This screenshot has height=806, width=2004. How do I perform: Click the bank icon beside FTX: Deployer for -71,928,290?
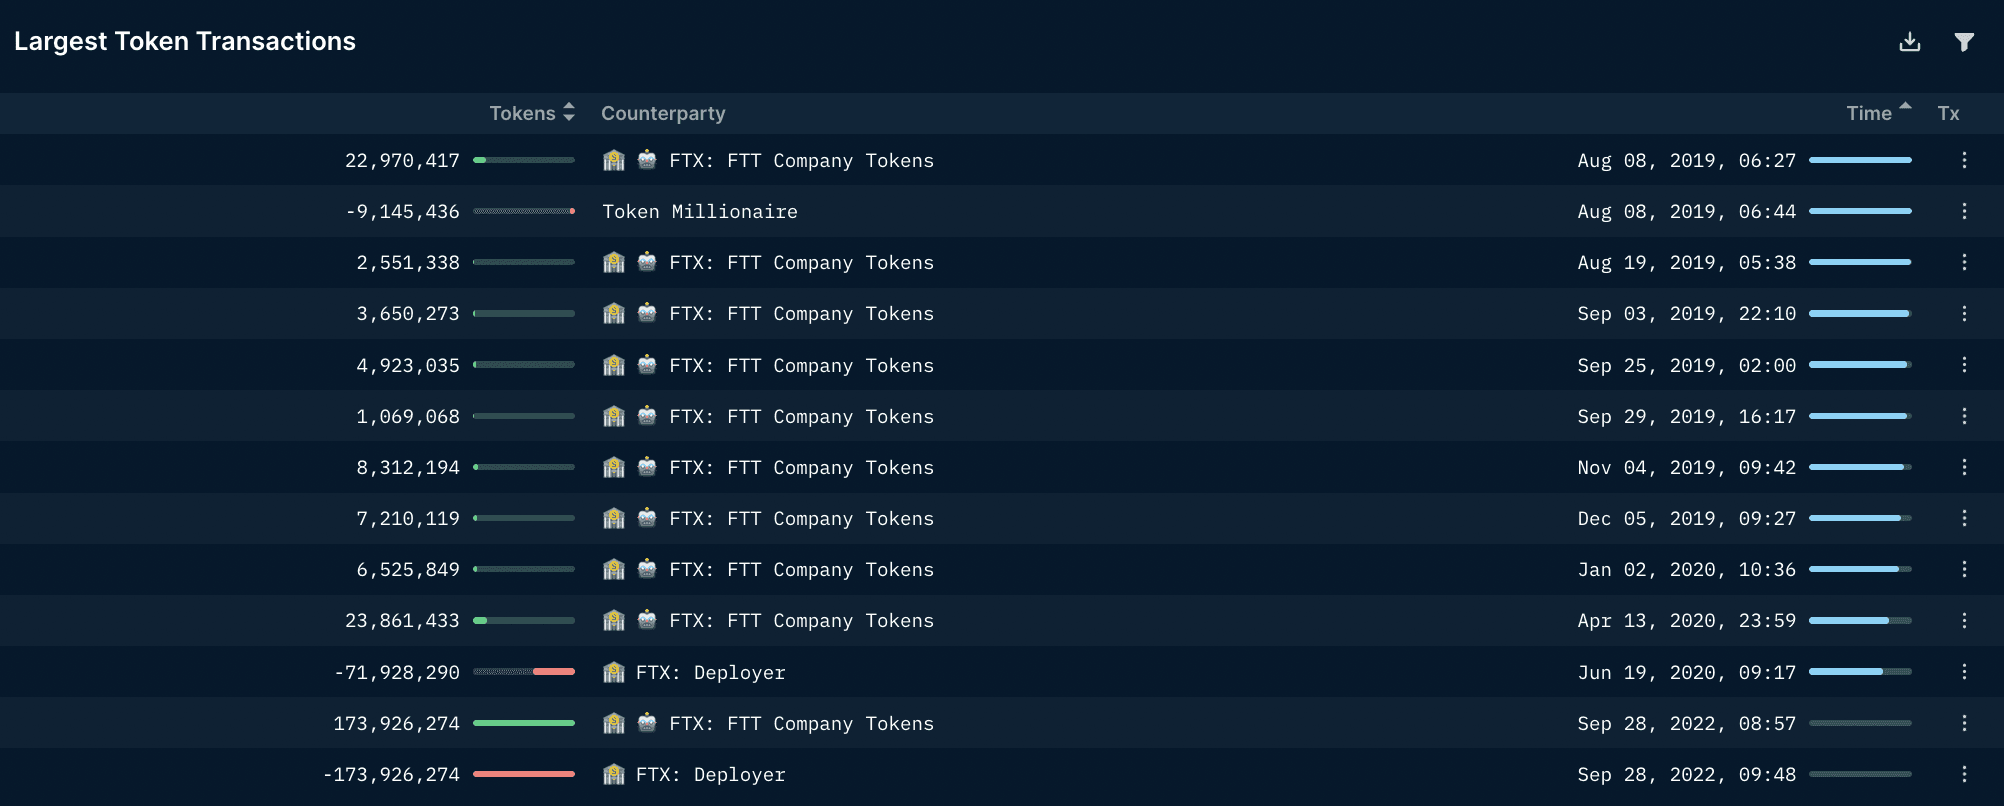click(x=614, y=672)
